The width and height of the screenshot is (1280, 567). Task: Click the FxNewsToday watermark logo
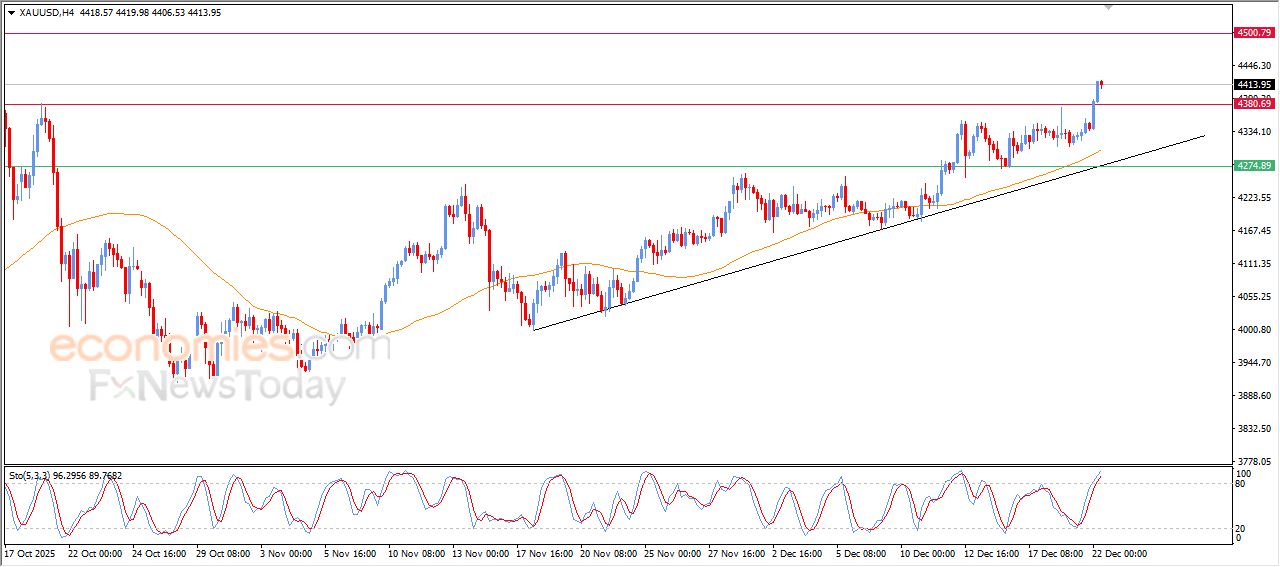tap(218, 385)
